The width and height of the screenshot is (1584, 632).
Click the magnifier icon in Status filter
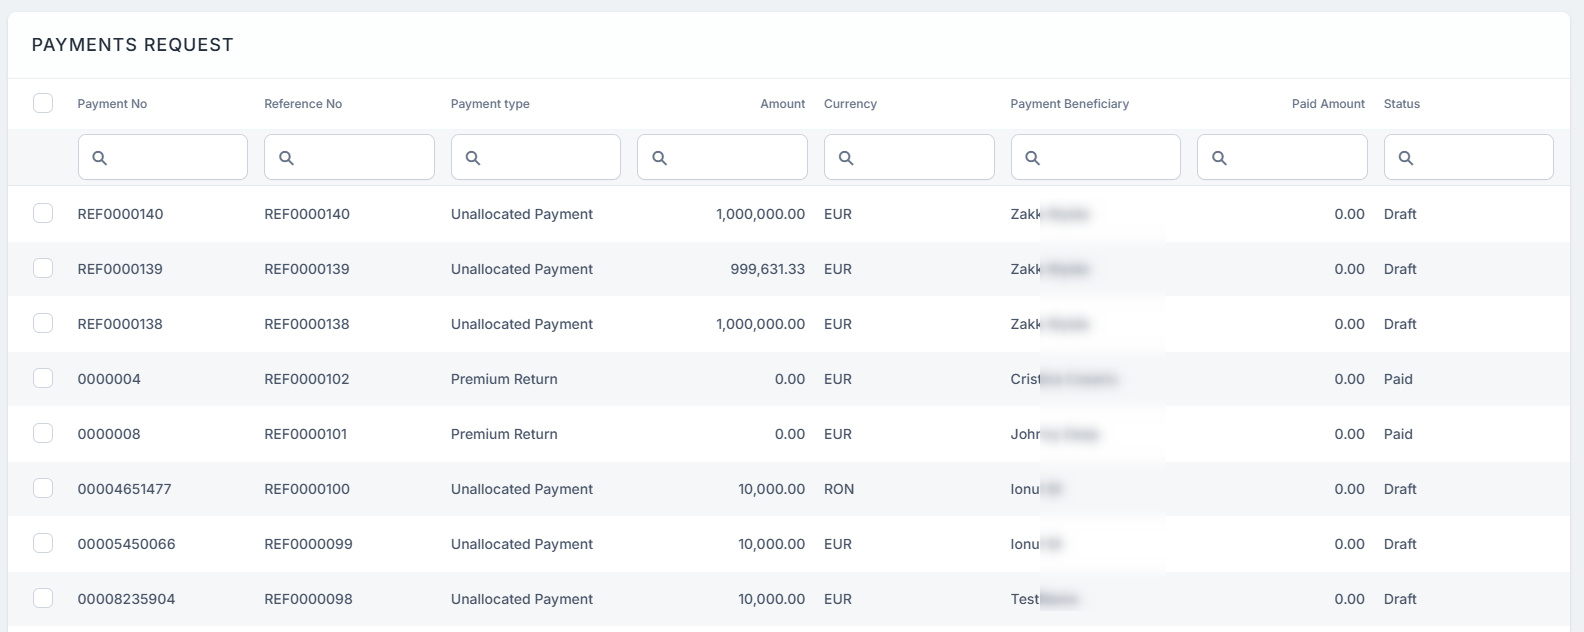click(1406, 158)
